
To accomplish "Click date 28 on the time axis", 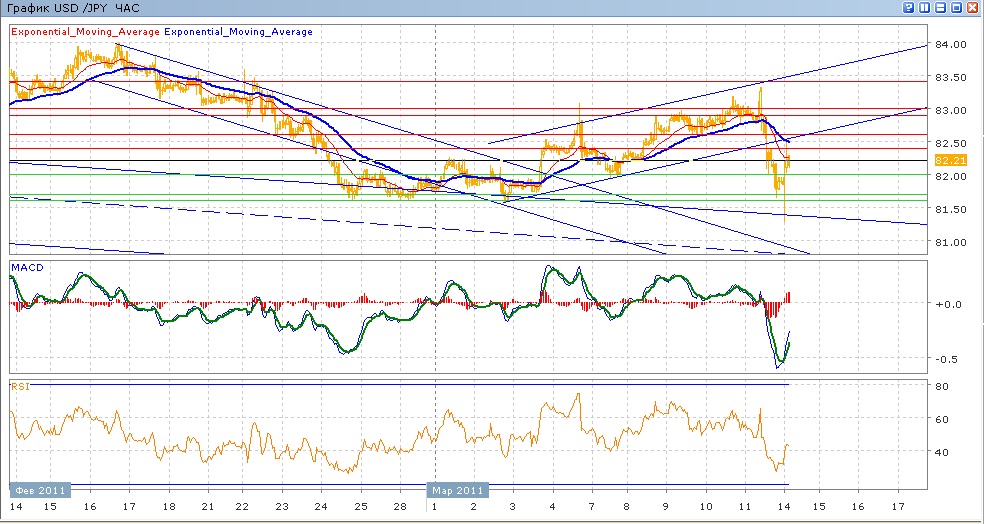I will (398, 509).
